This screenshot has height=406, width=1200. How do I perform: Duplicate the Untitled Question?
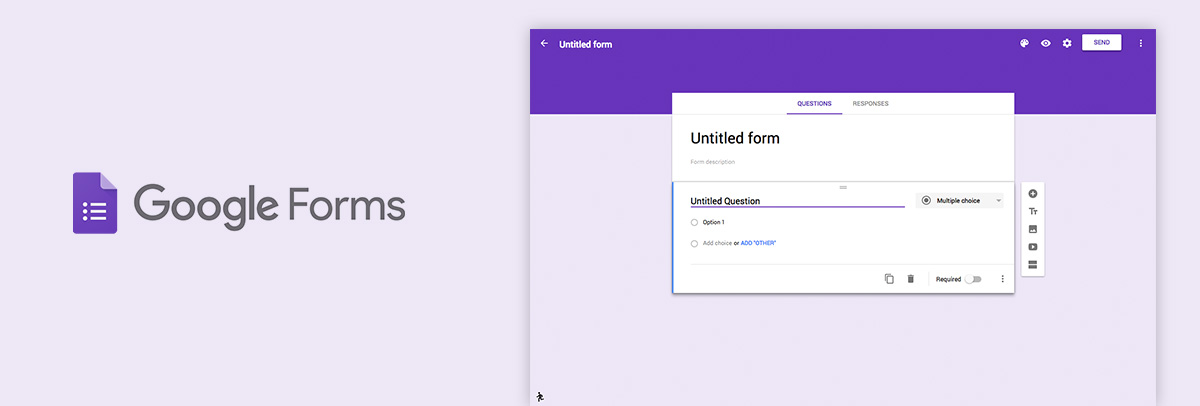pos(889,279)
